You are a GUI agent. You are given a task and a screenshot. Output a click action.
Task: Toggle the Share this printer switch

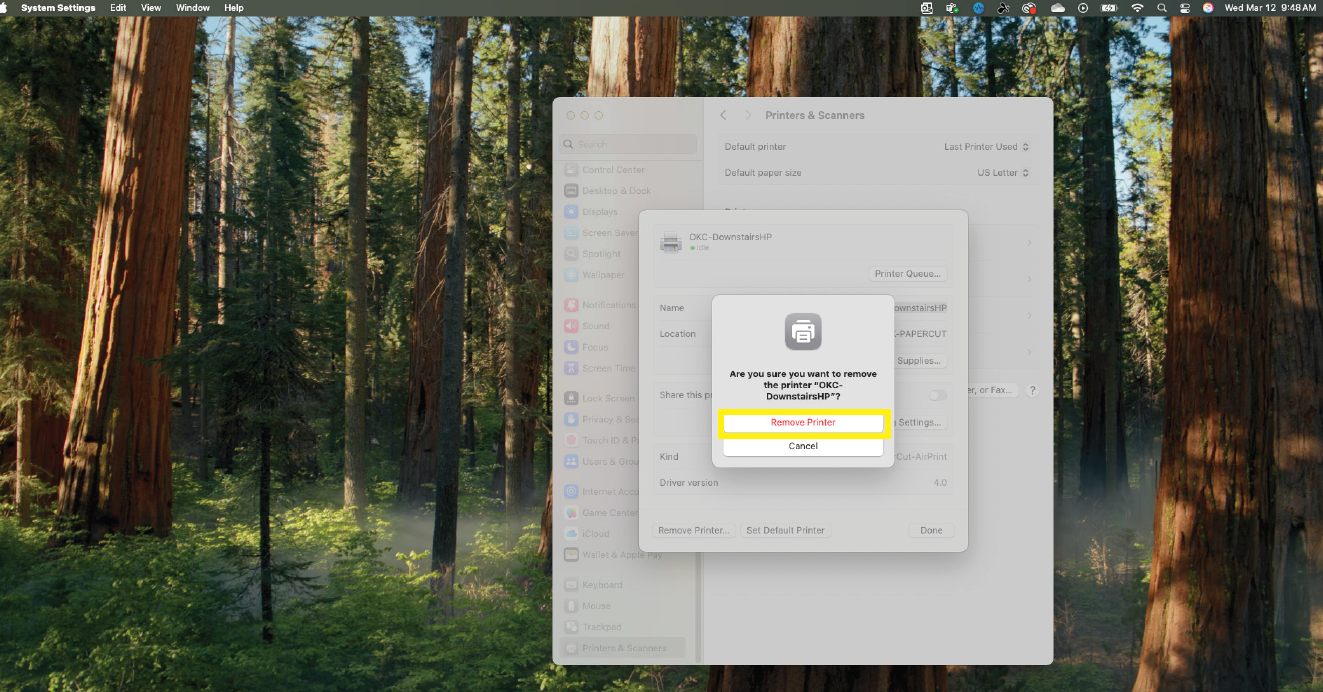pyautogui.click(x=938, y=395)
